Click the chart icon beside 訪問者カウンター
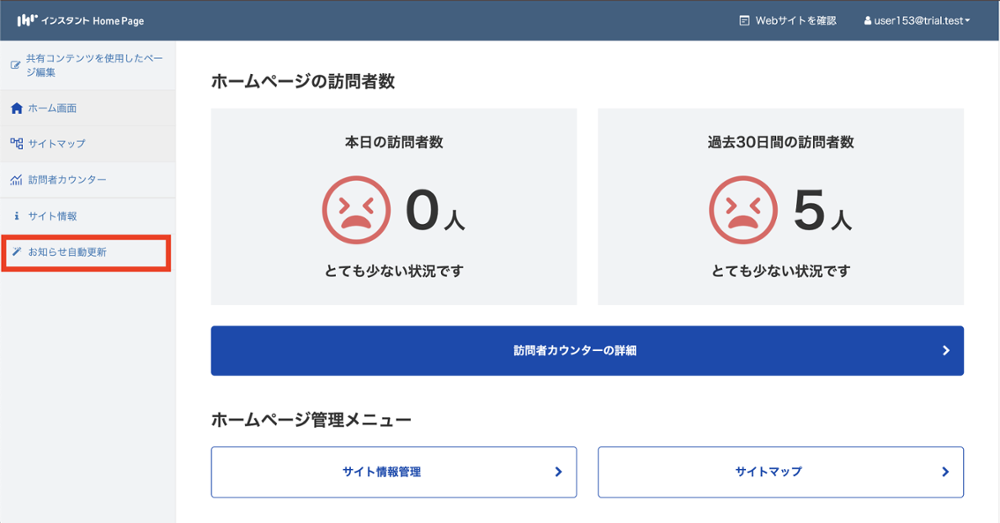1000x523 pixels. [x=16, y=180]
